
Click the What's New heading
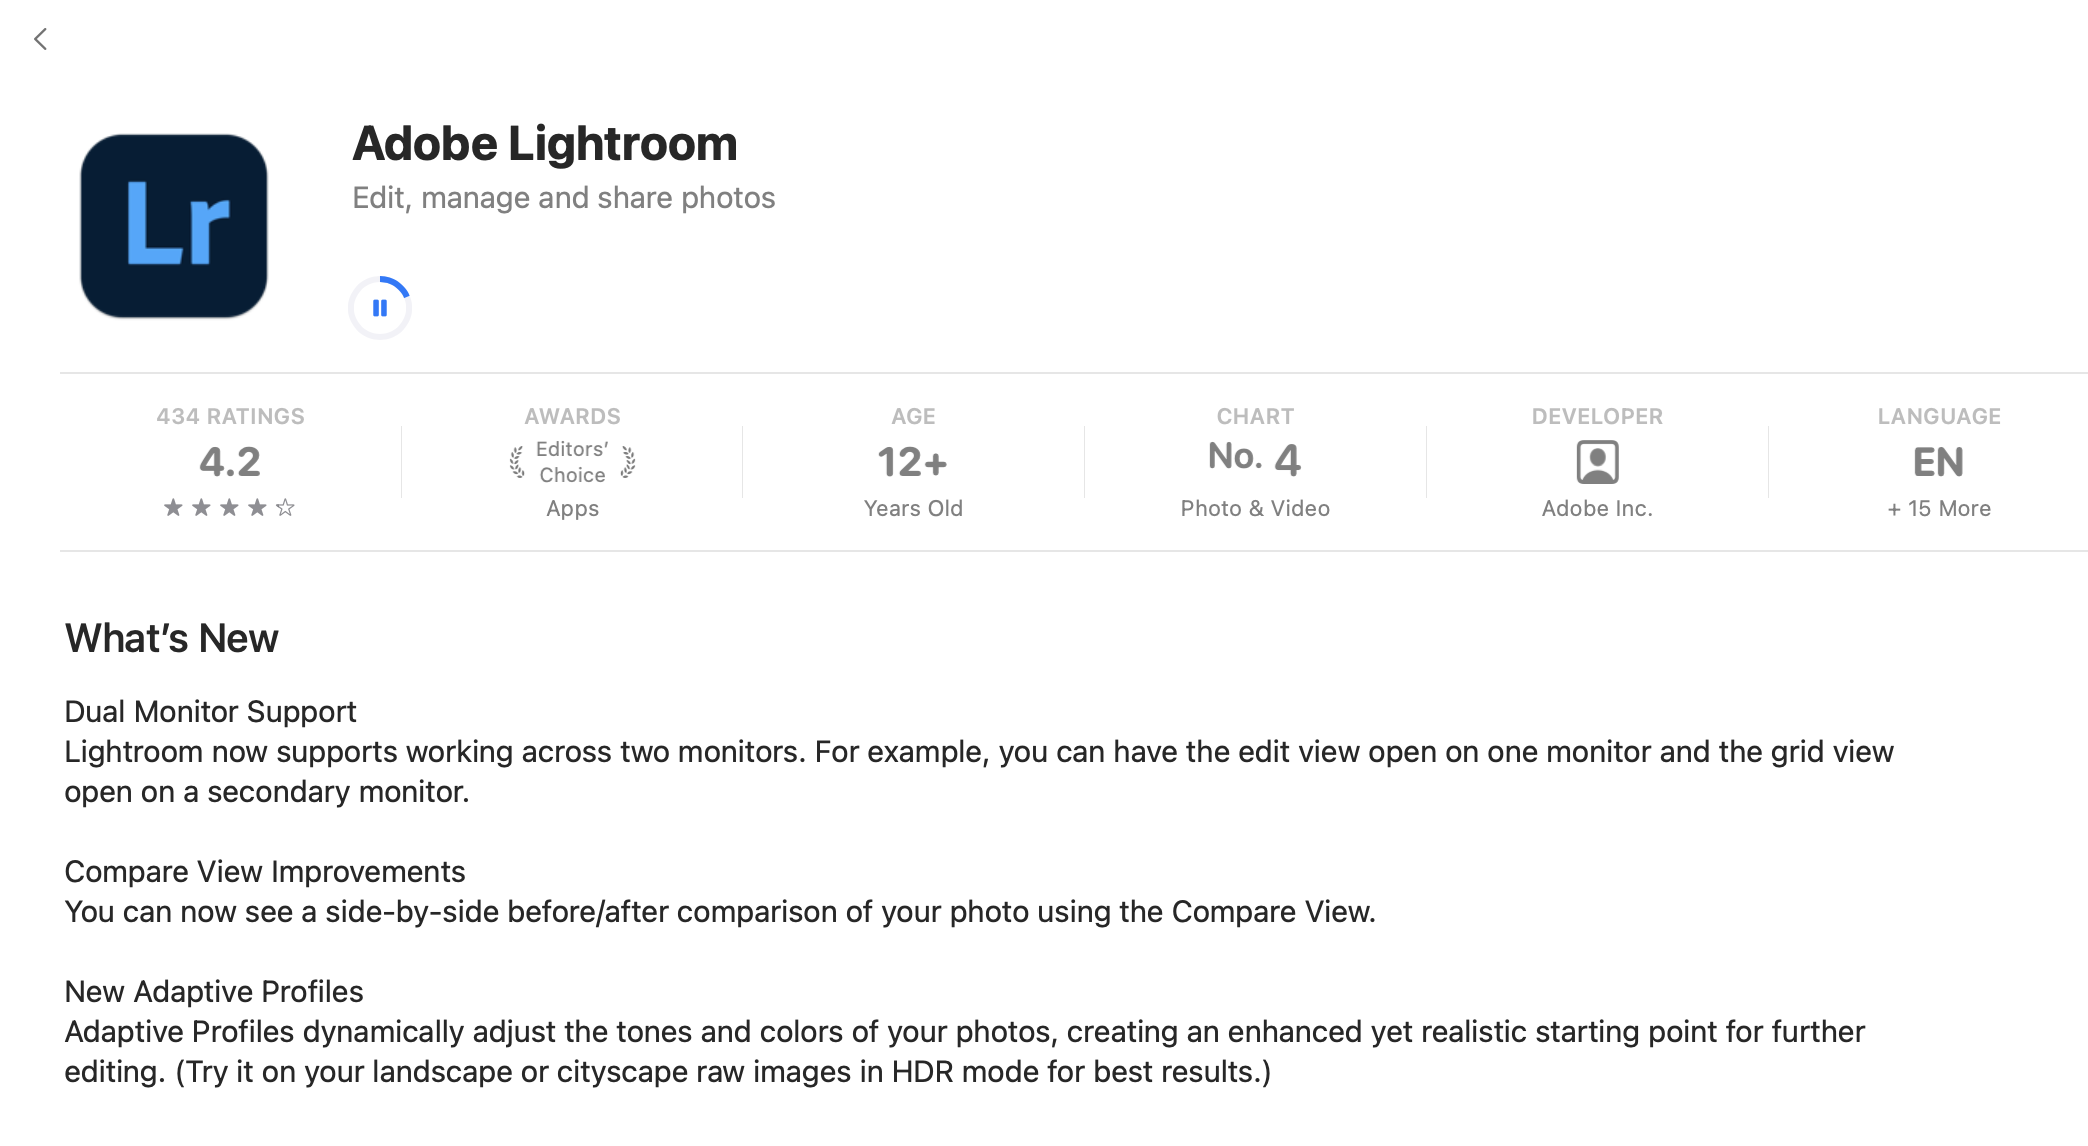click(172, 638)
